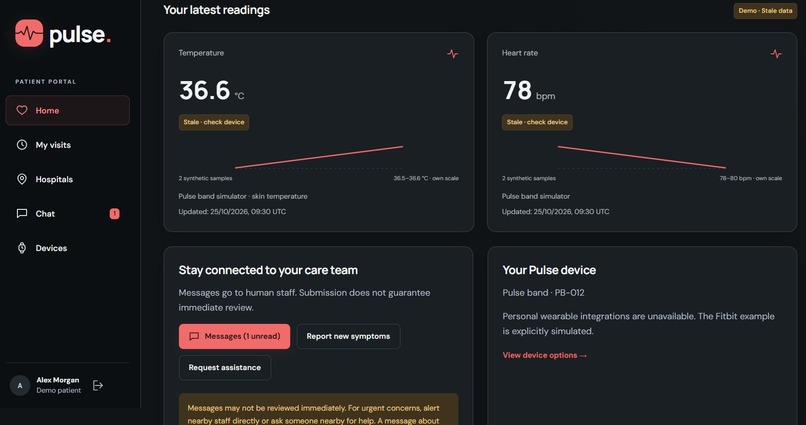The width and height of the screenshot is (806, 425).
Task: Click Temperature card Updated timestamp
Action: click(232, 212)
